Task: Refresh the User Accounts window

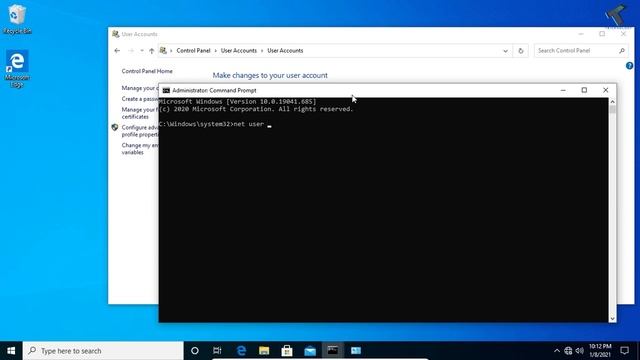Action: (x=521, y=51)
